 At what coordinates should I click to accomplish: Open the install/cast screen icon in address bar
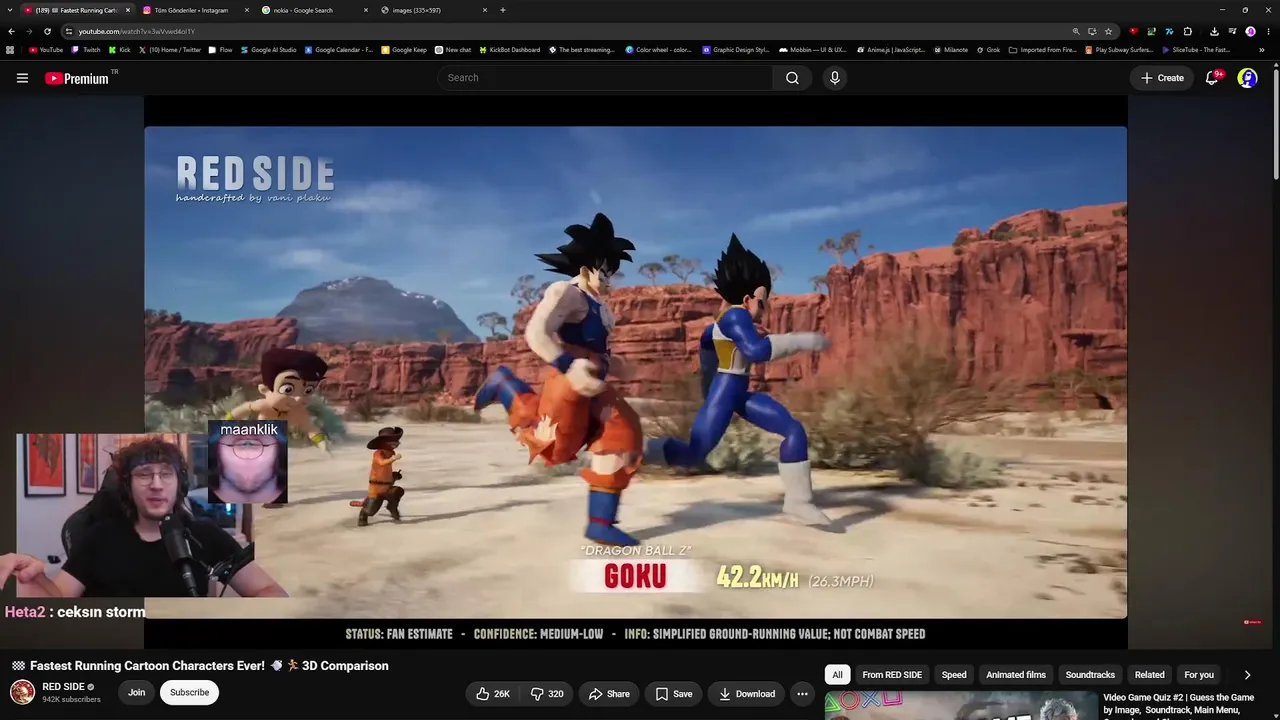pos(1092,31)
